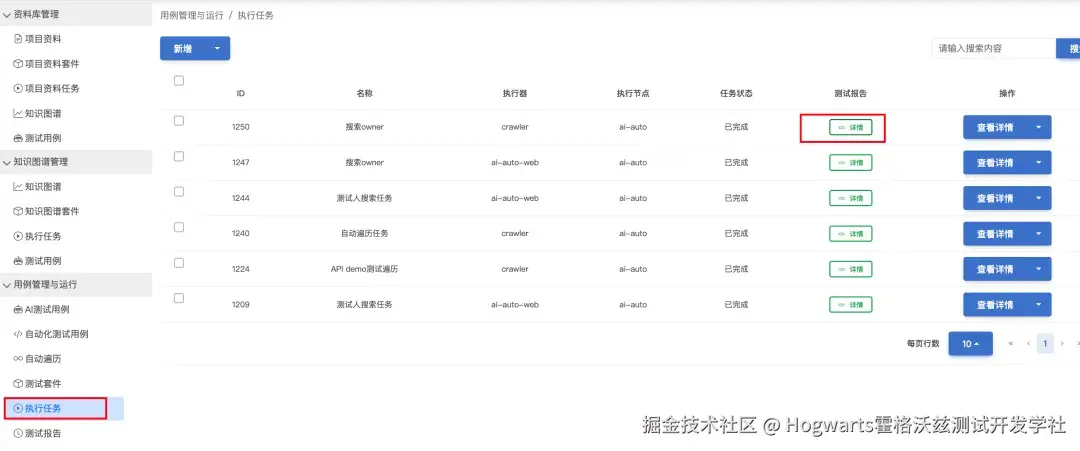Screen dimensions: 1080x451
Task: Click the name cell 自动遍历任务
Action: coord(364,233)
